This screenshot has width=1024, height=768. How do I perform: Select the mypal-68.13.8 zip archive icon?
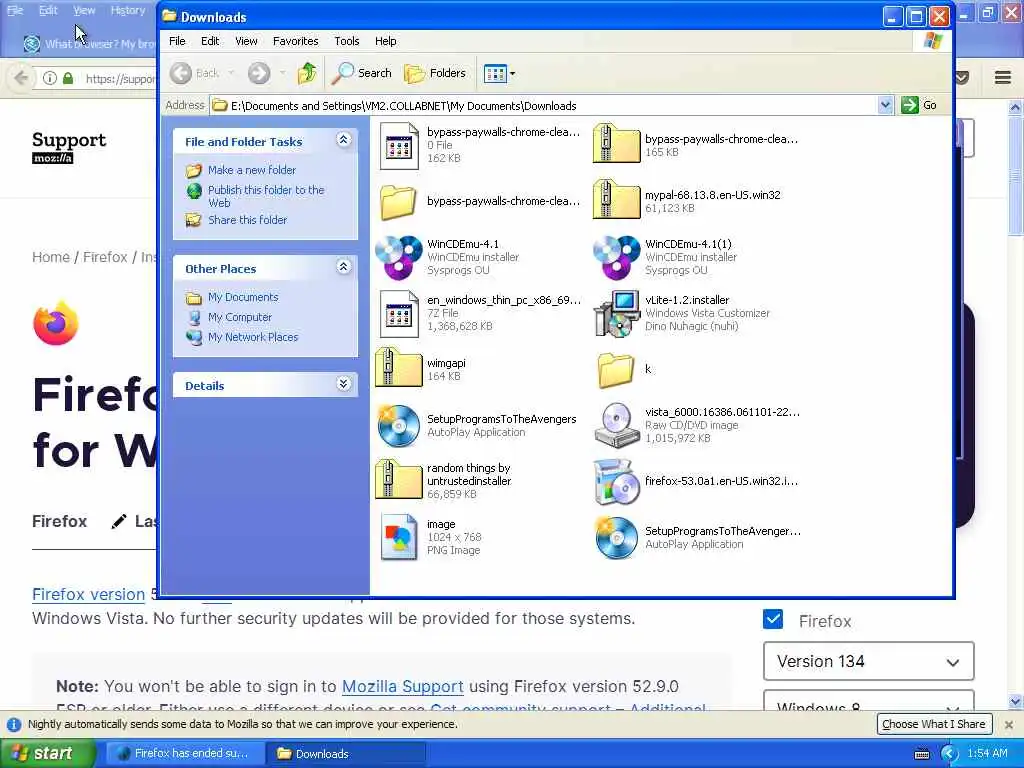click(616, 200)
